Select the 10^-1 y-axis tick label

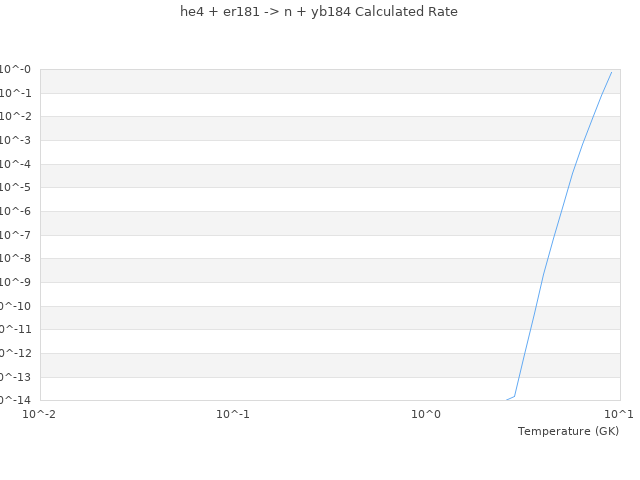coord(15,94)
